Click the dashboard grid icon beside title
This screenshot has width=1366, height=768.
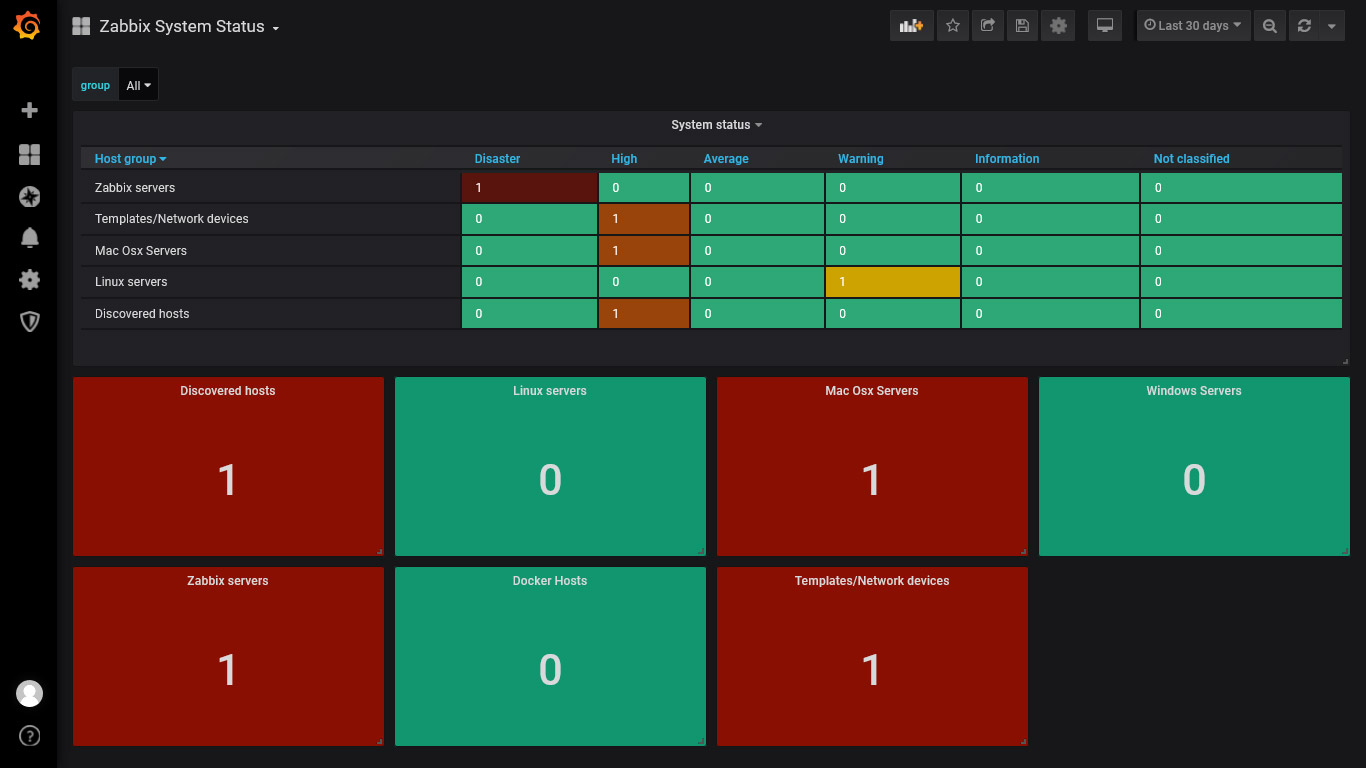point(81,26)
